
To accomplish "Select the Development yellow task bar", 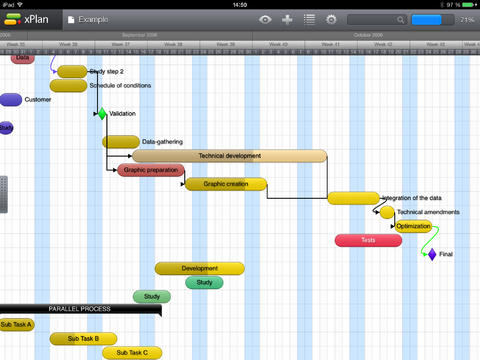I will tap(200, 268).
